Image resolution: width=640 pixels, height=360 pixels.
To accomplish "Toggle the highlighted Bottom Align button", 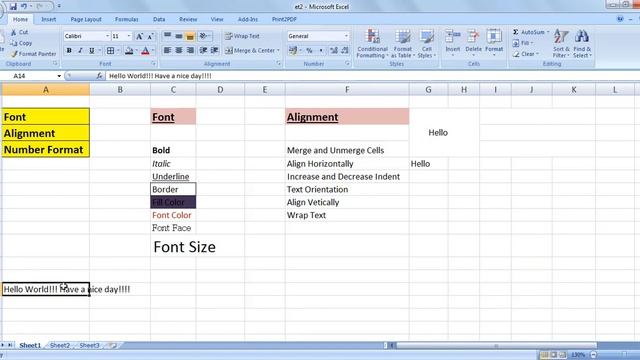I will (x=190, y=36).
